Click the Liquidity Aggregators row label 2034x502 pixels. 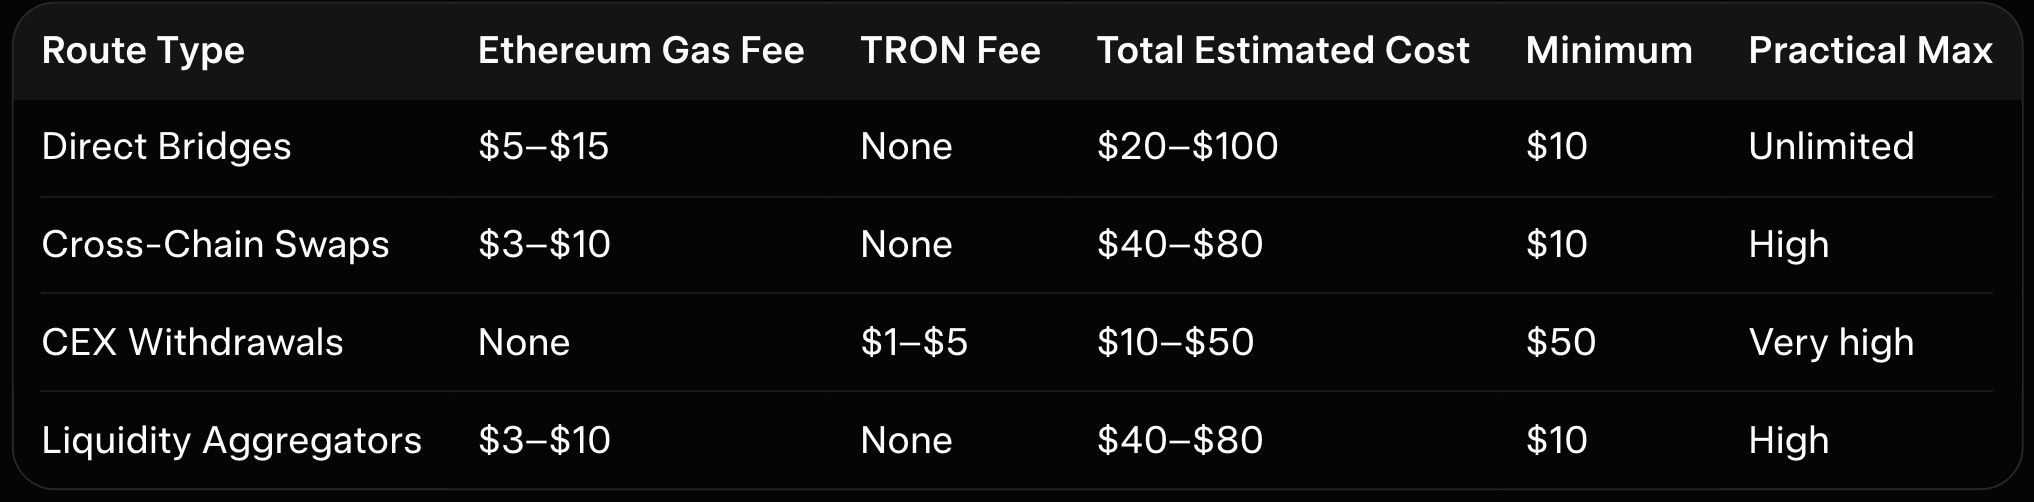point(231,441)
